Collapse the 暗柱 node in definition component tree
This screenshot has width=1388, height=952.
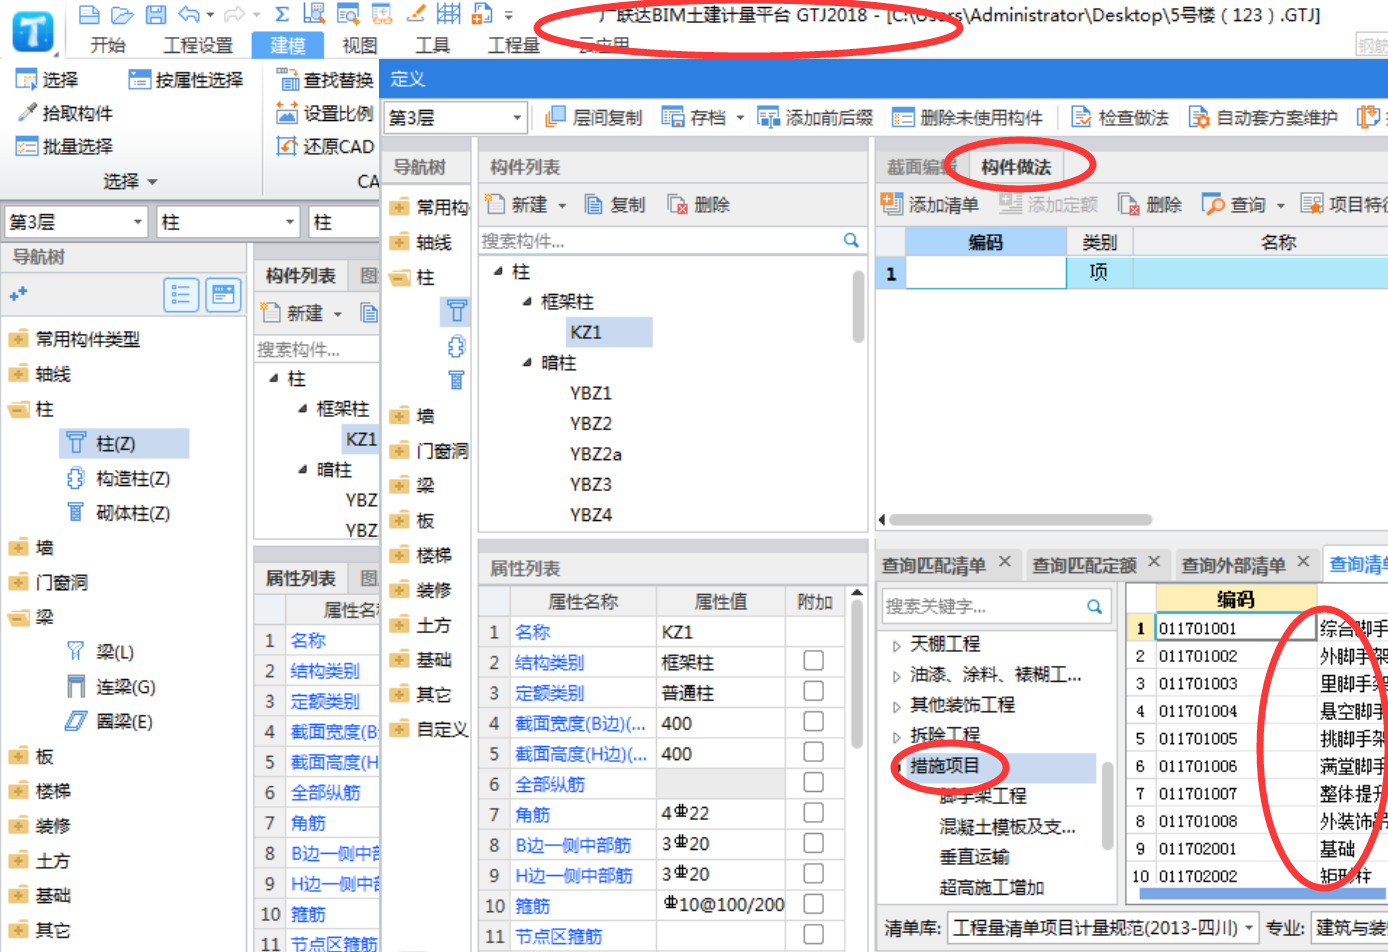click(527, 363)
